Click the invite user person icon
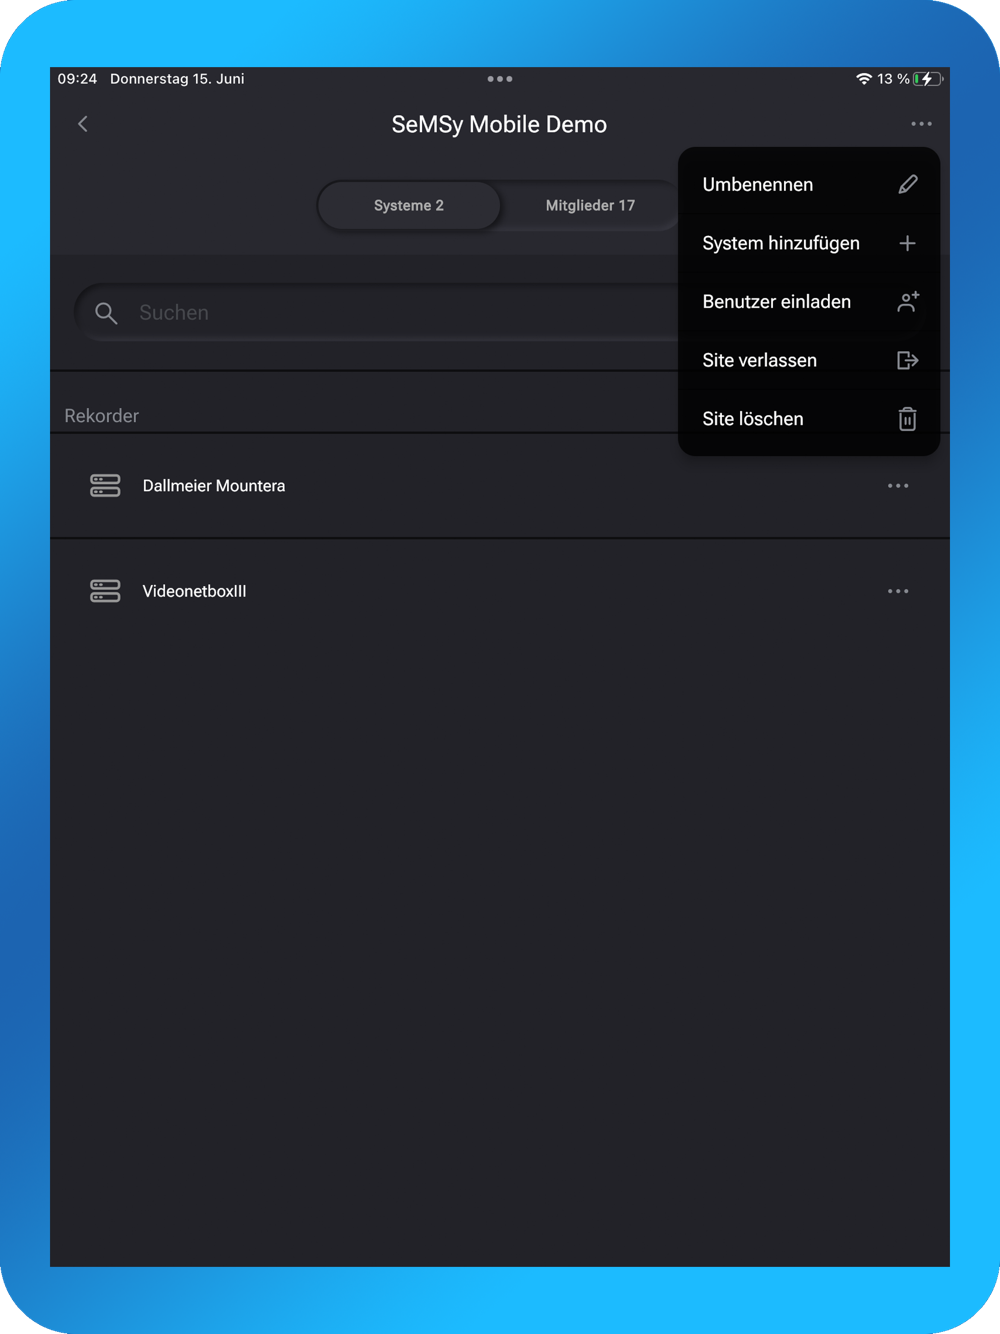 908,301
